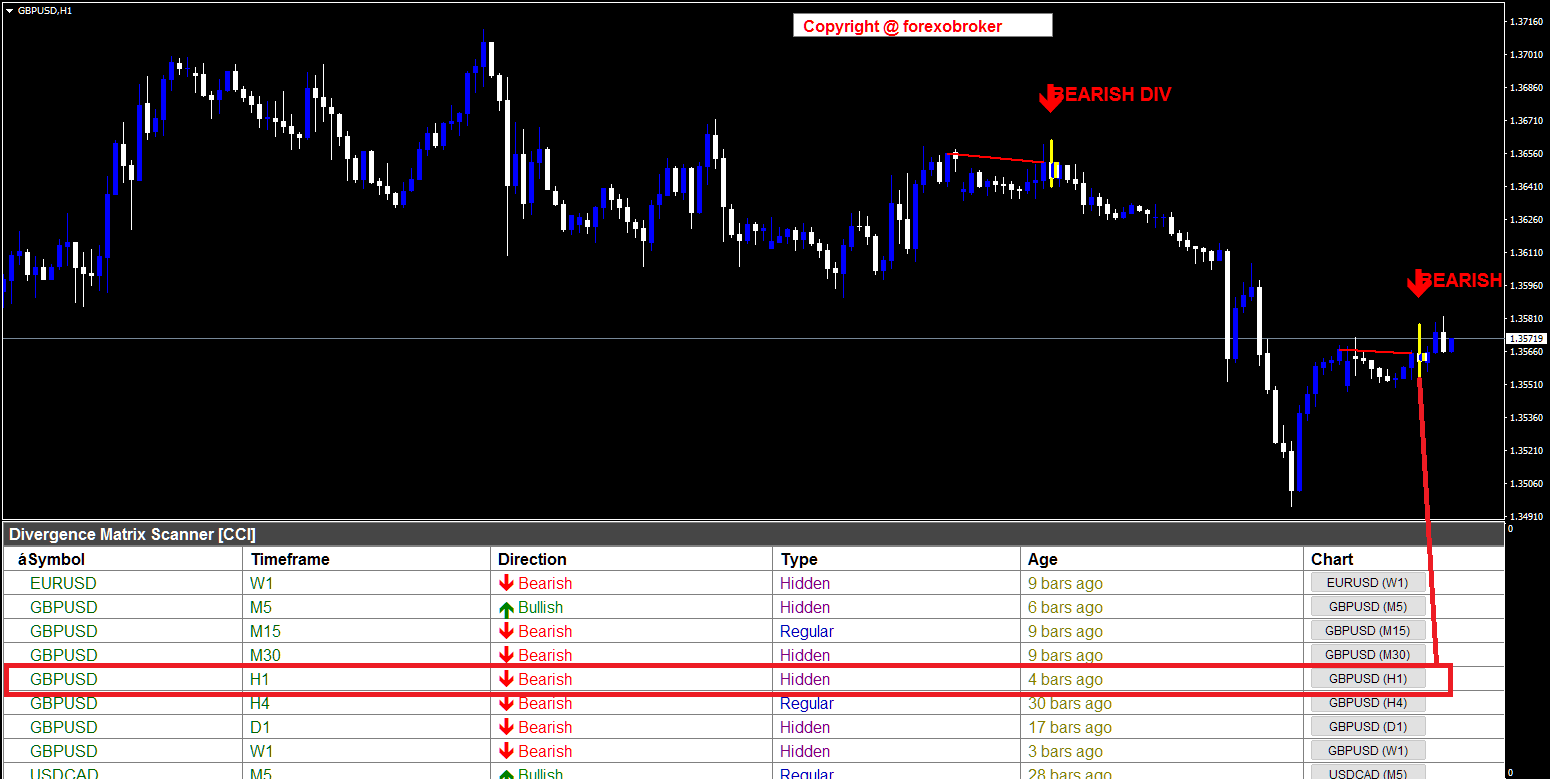Click the bearish arrow in GBPUSD M30 row
Viewport: 1550px width, 779px height.
click(506, 655)
